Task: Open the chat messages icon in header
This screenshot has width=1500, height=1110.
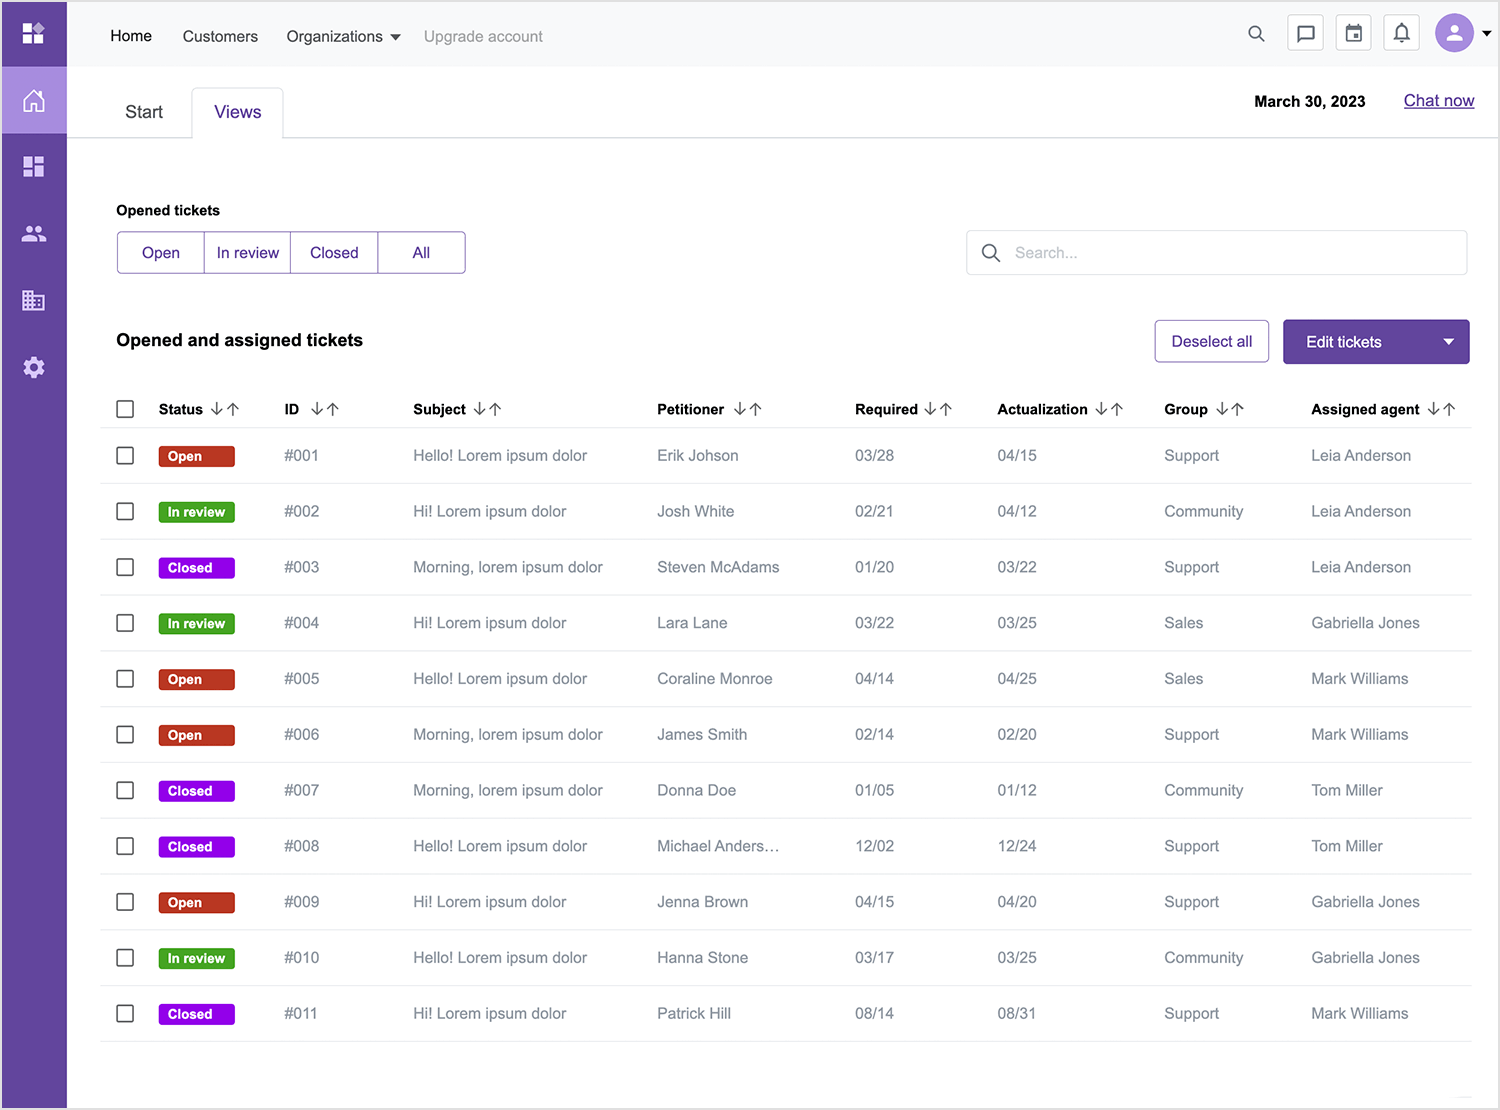Action: 1305,33
